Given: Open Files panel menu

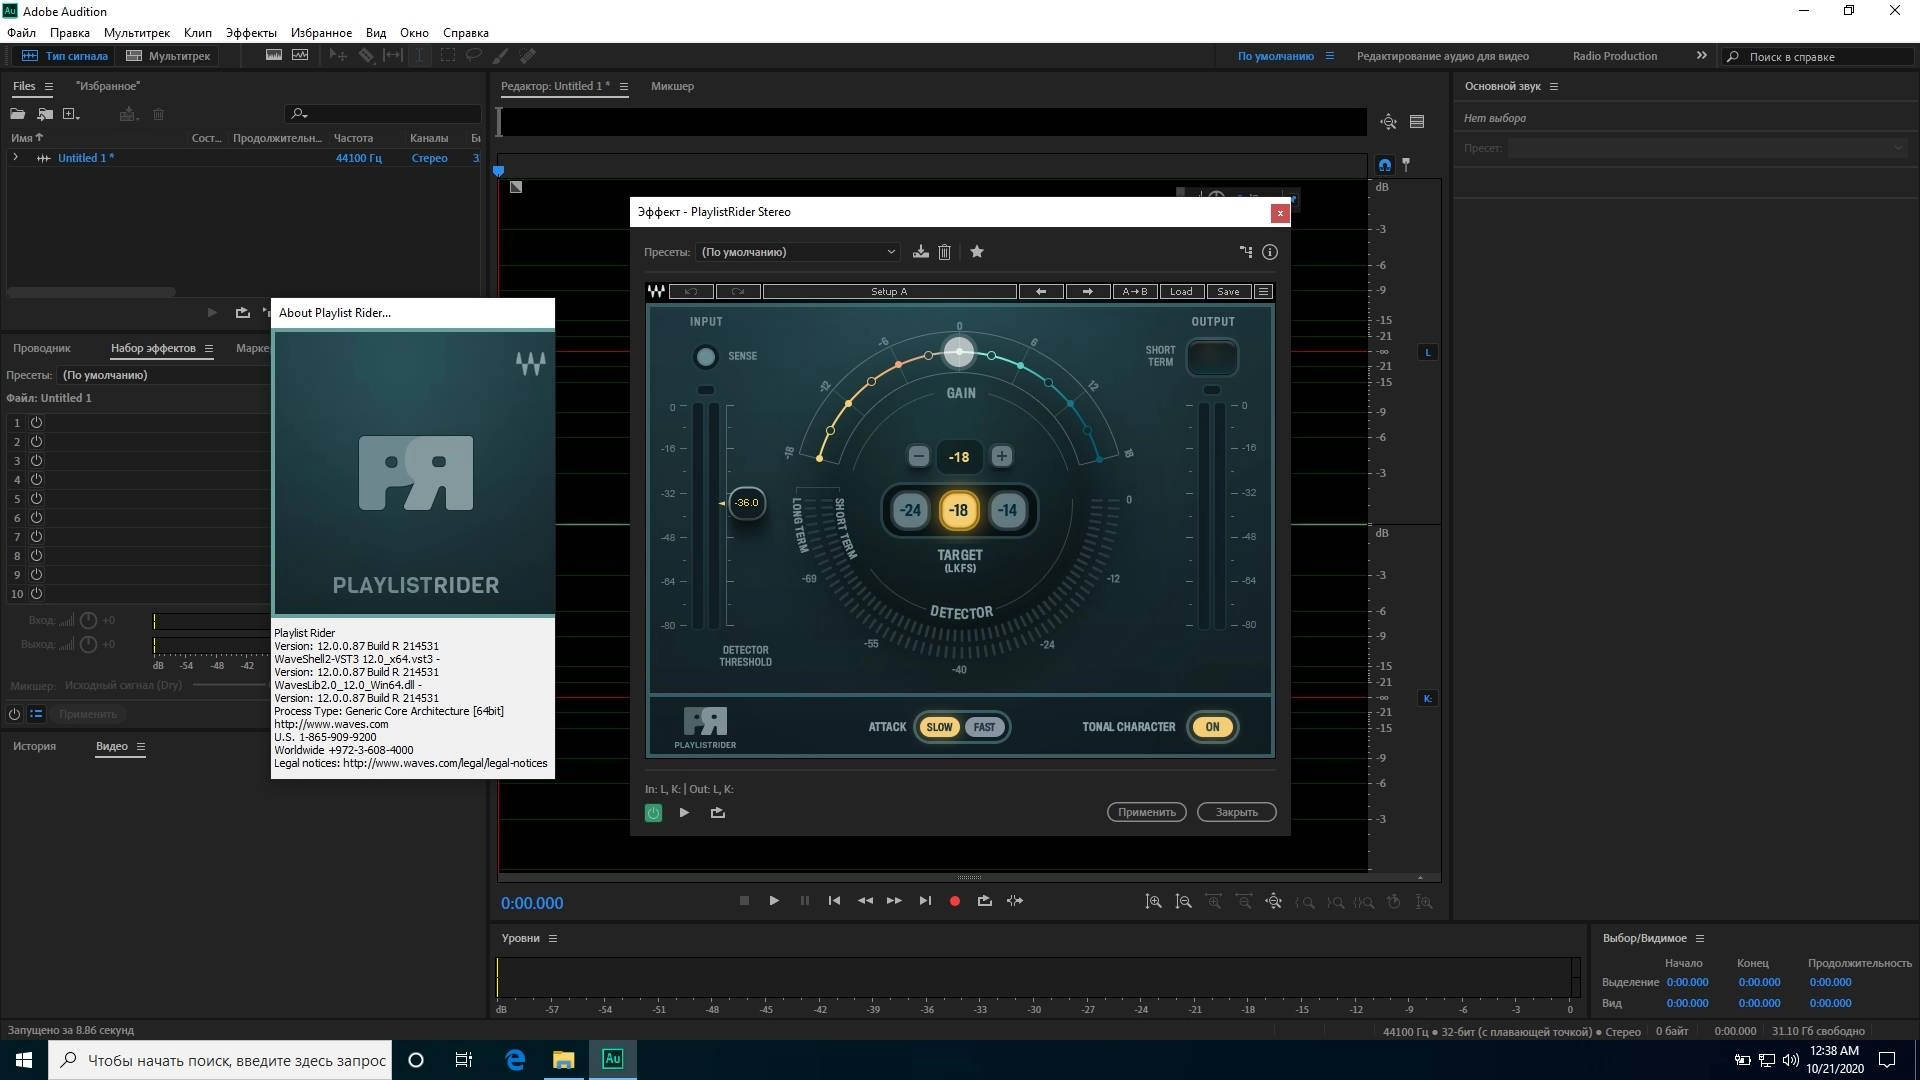Looking at the screenshot, I should point(48,87).
